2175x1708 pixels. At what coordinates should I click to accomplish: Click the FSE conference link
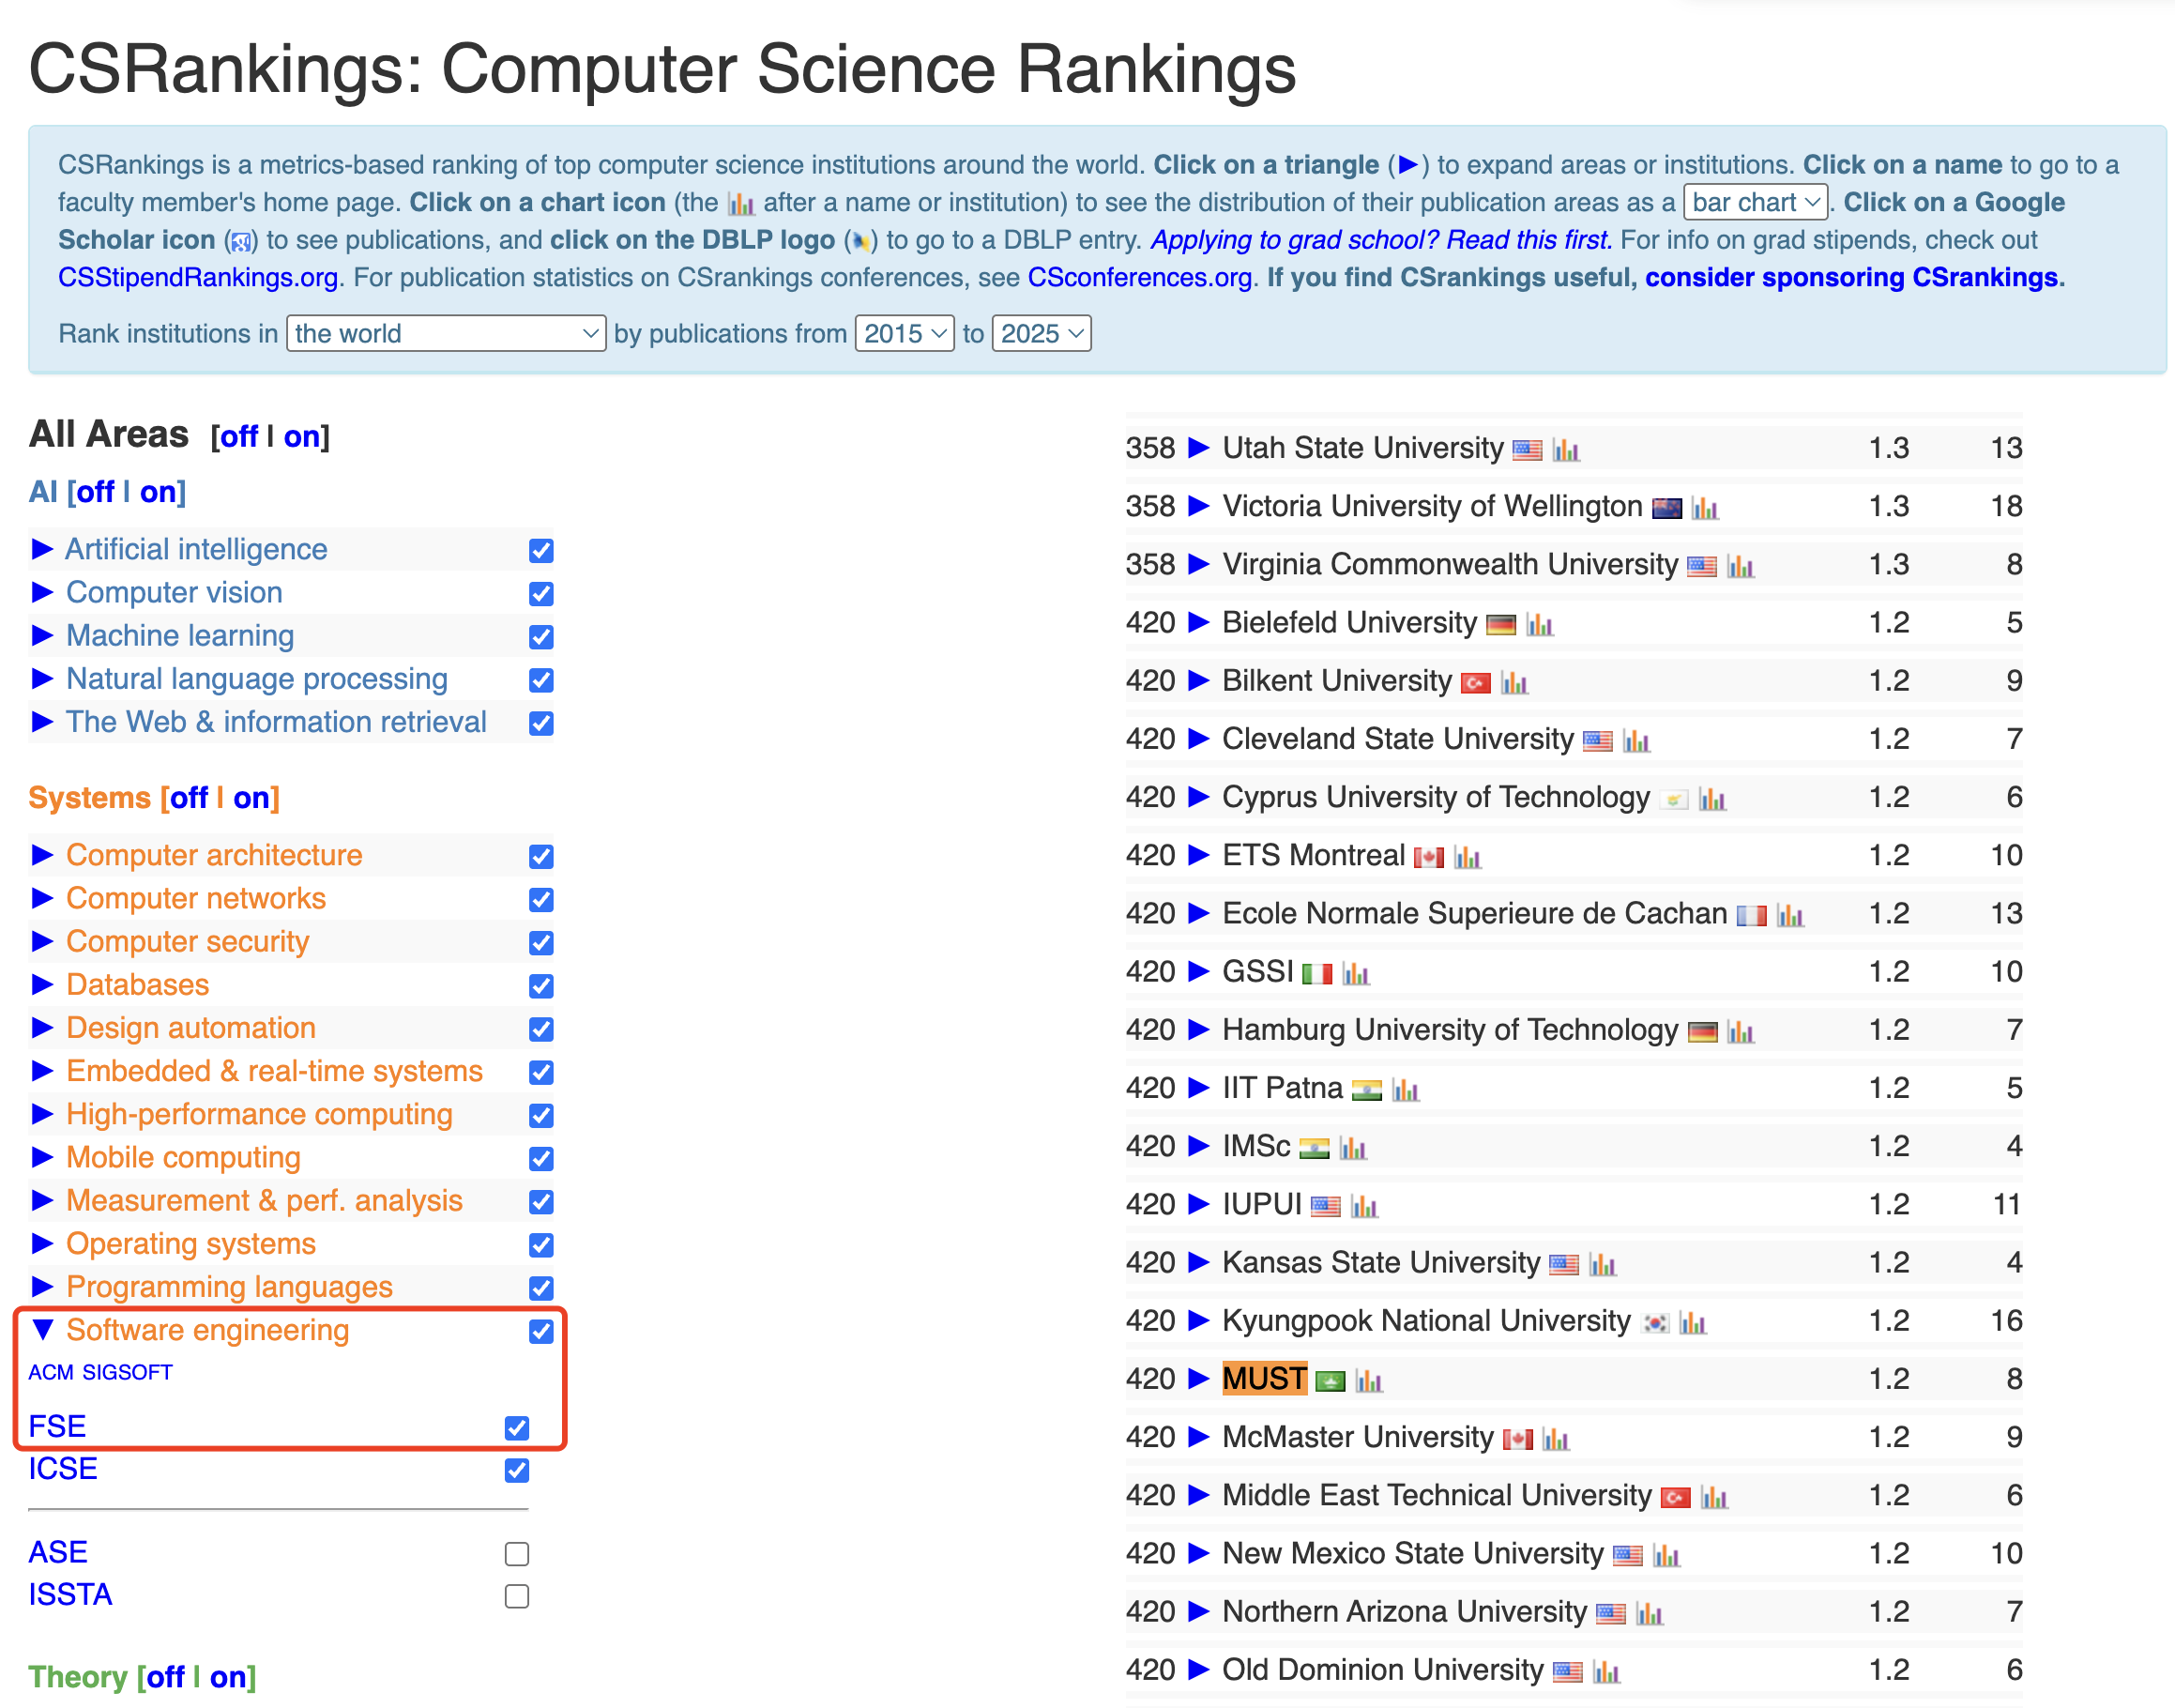(x=57, y=1427)
